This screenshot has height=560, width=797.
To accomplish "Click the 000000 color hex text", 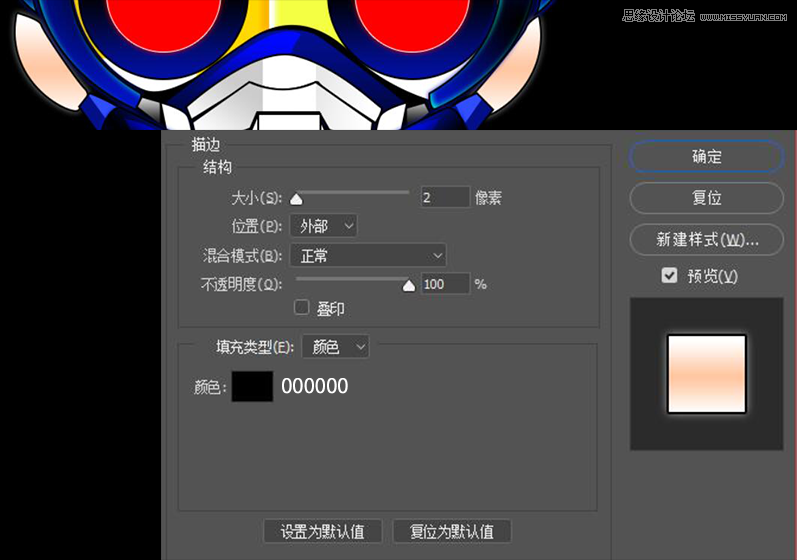I will pos(315,386).
